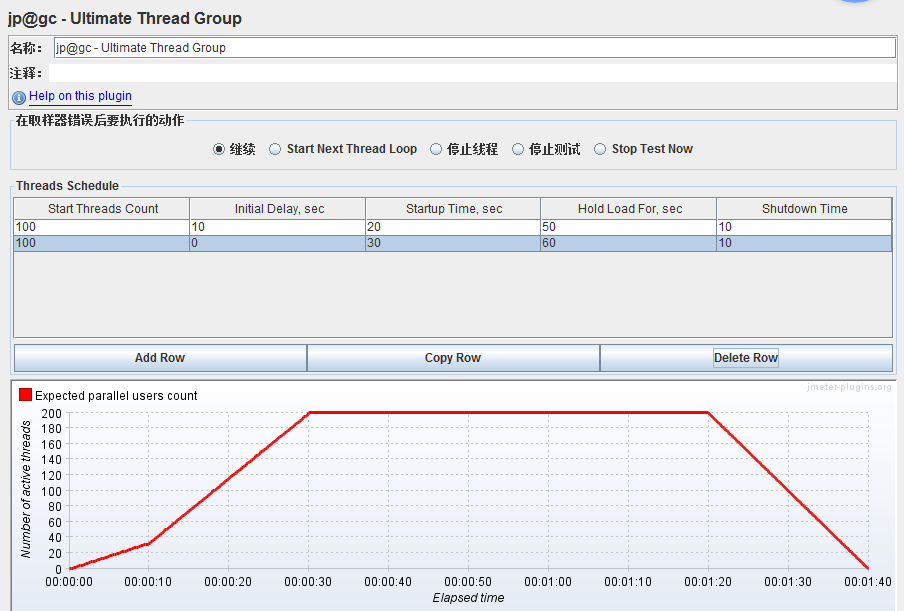Viewport: 904px width, 611px height.
Task: Click into the 注释 comment field
Action: coord(472,73)
